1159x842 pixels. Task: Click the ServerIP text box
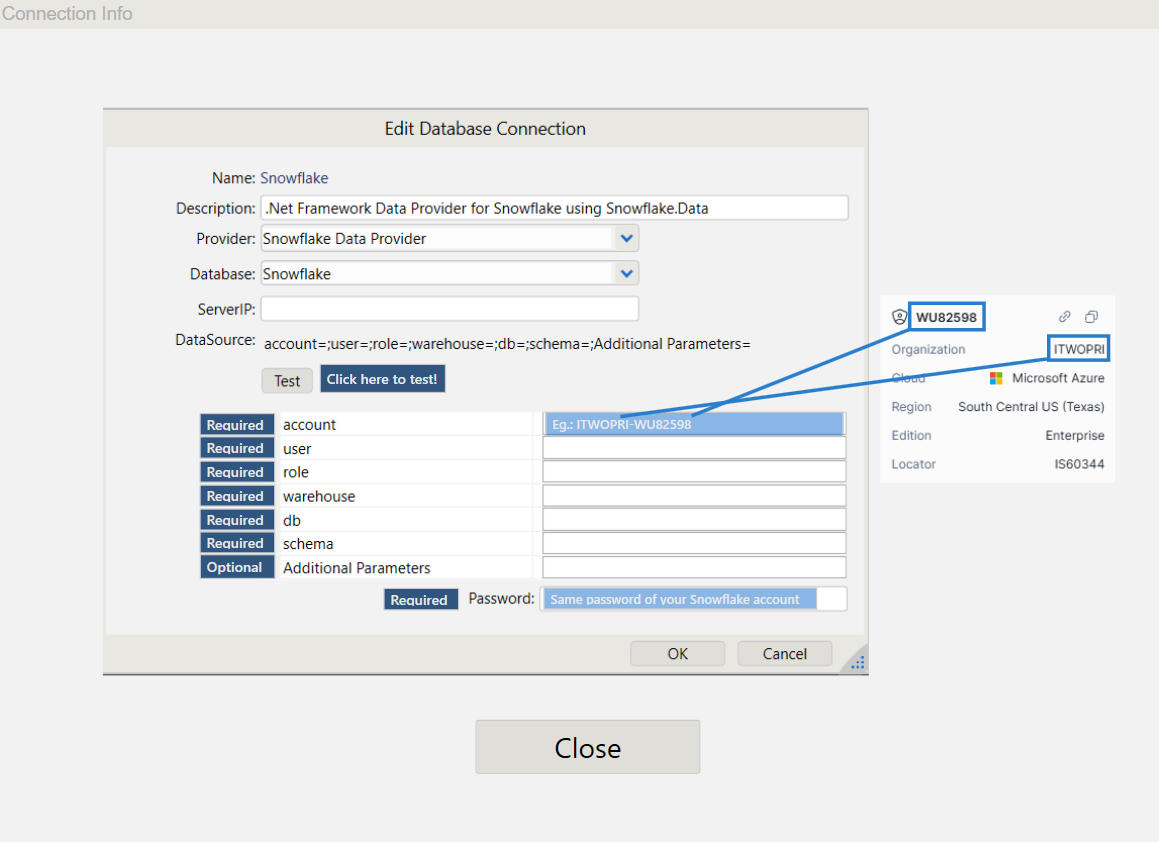tap(449, 308)
